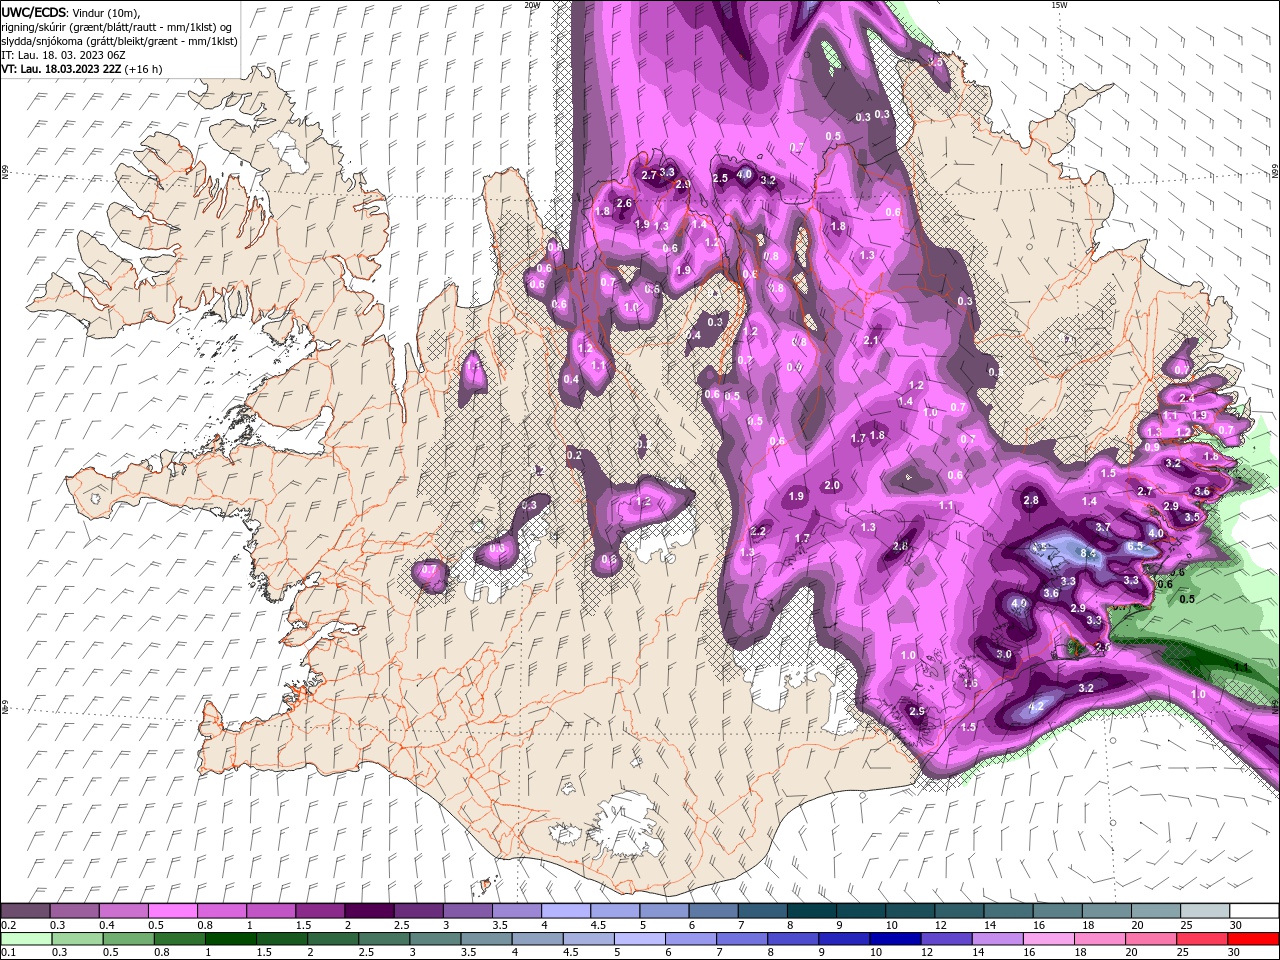Click the 30 mm bright red rain swatch
The width and height of the screenshot is (1280, 960).
tap(1254, 939)
